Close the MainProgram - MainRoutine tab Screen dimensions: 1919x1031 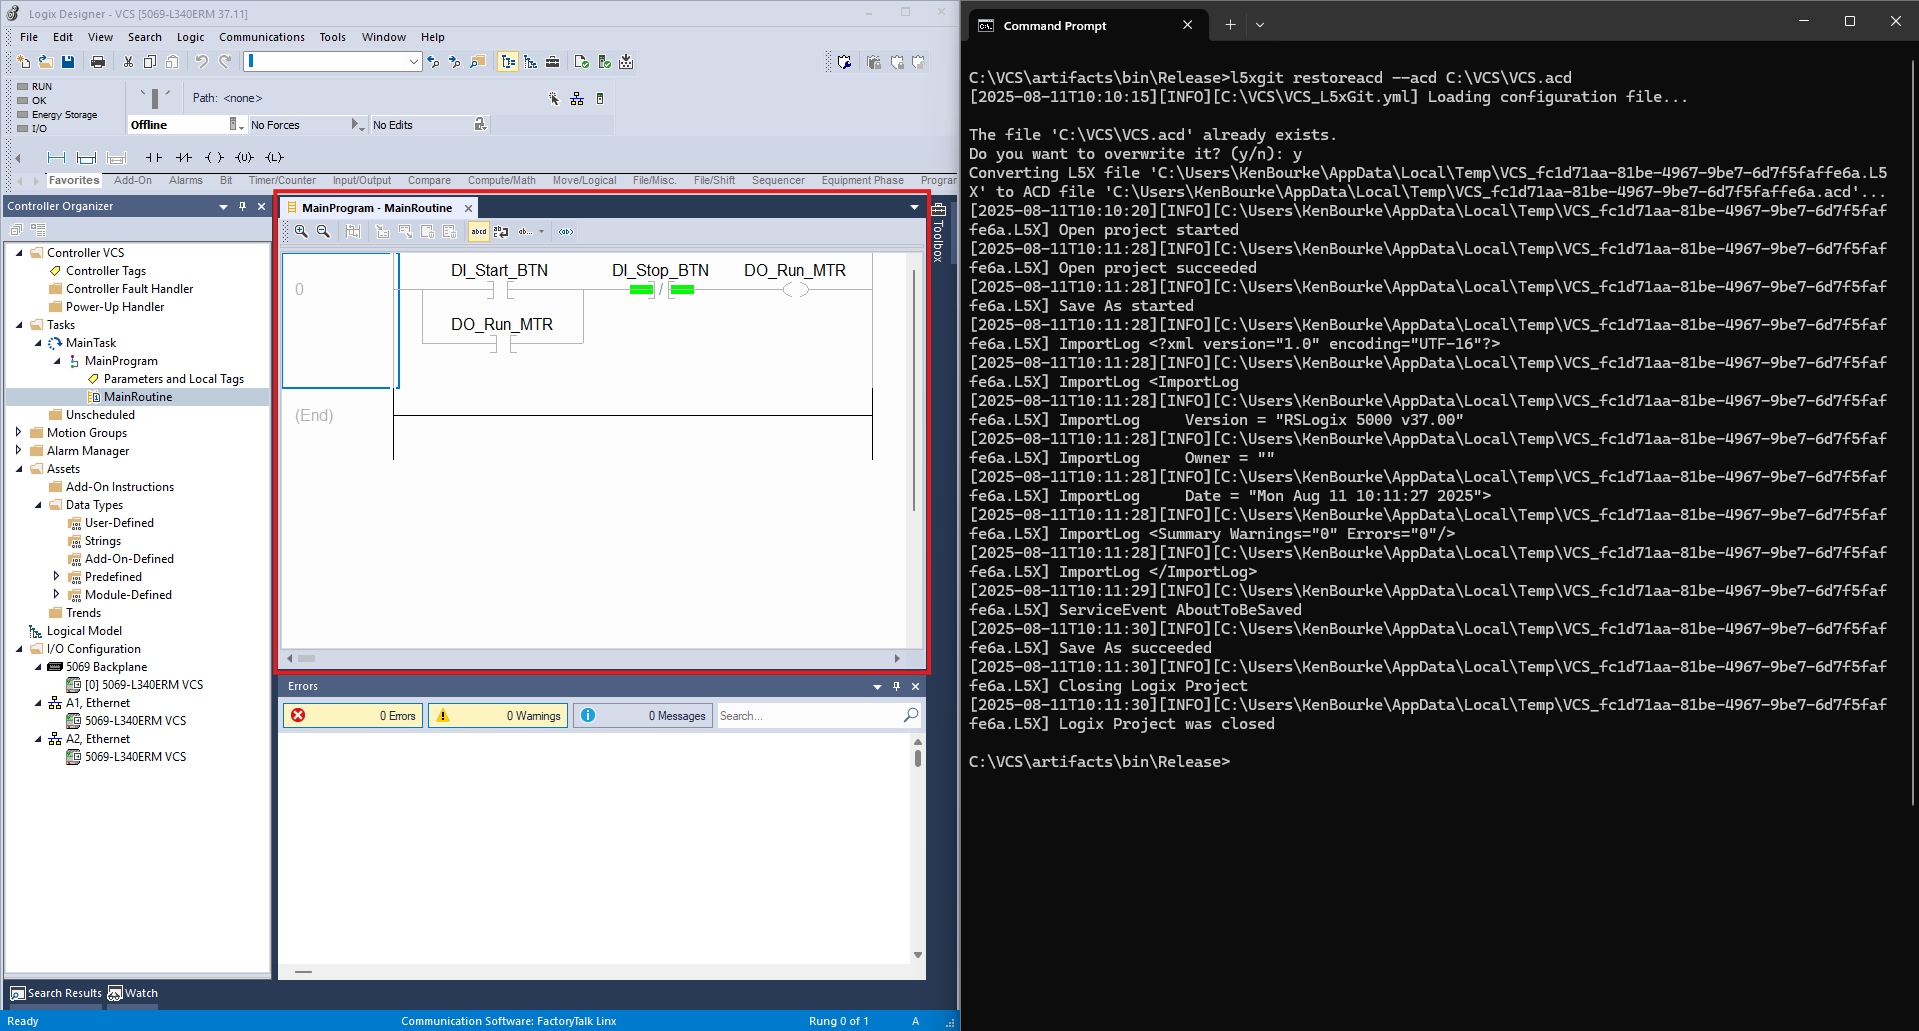(x=468, y=208)
